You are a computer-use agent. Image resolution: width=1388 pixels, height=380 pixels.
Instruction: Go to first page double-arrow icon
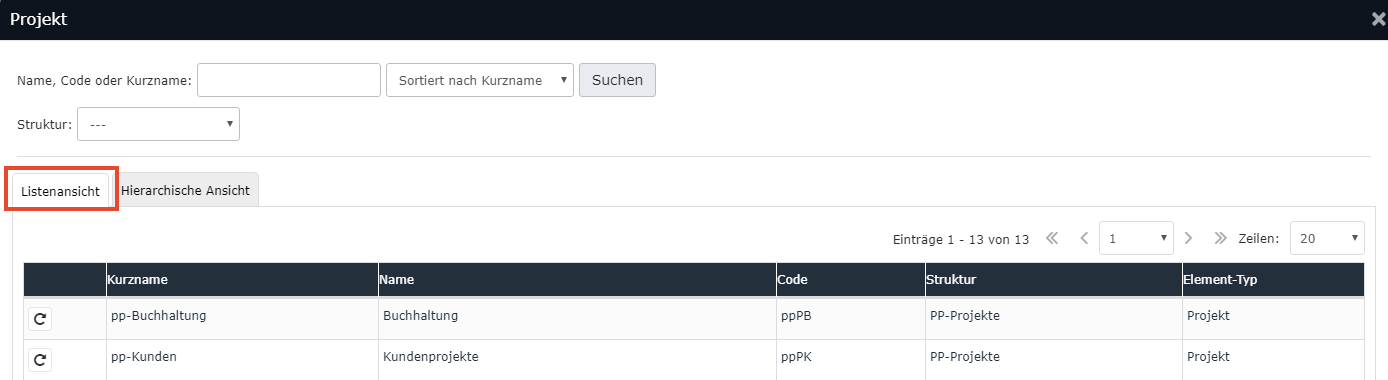click(1052, 238)
